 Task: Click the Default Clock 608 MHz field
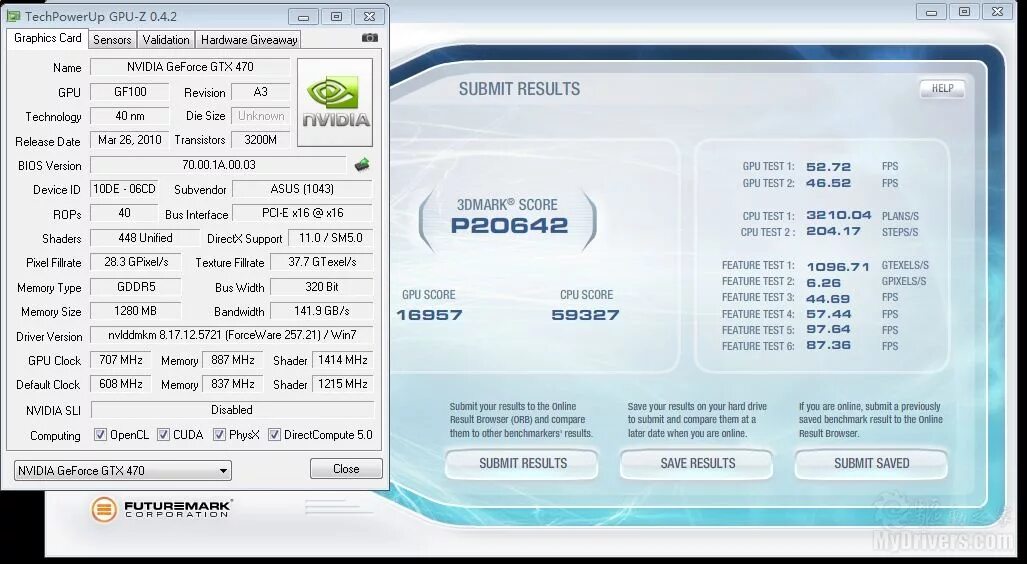[121, 384]
